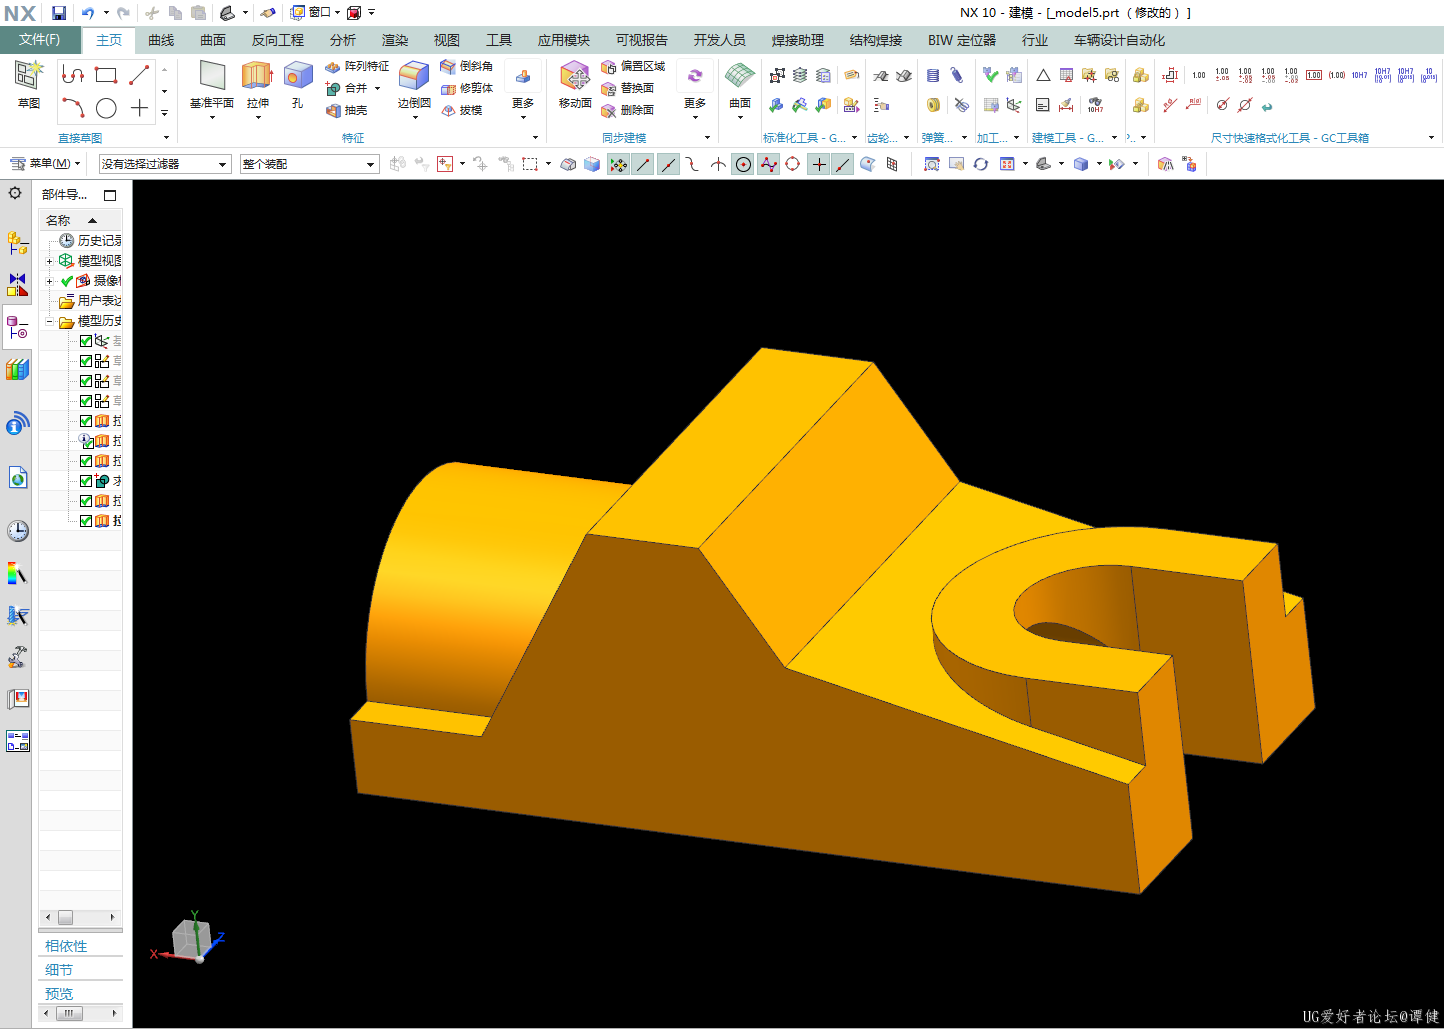Select the Rectangle sketch tool
Viewport: 1444px width, 1029px height.
106,75
